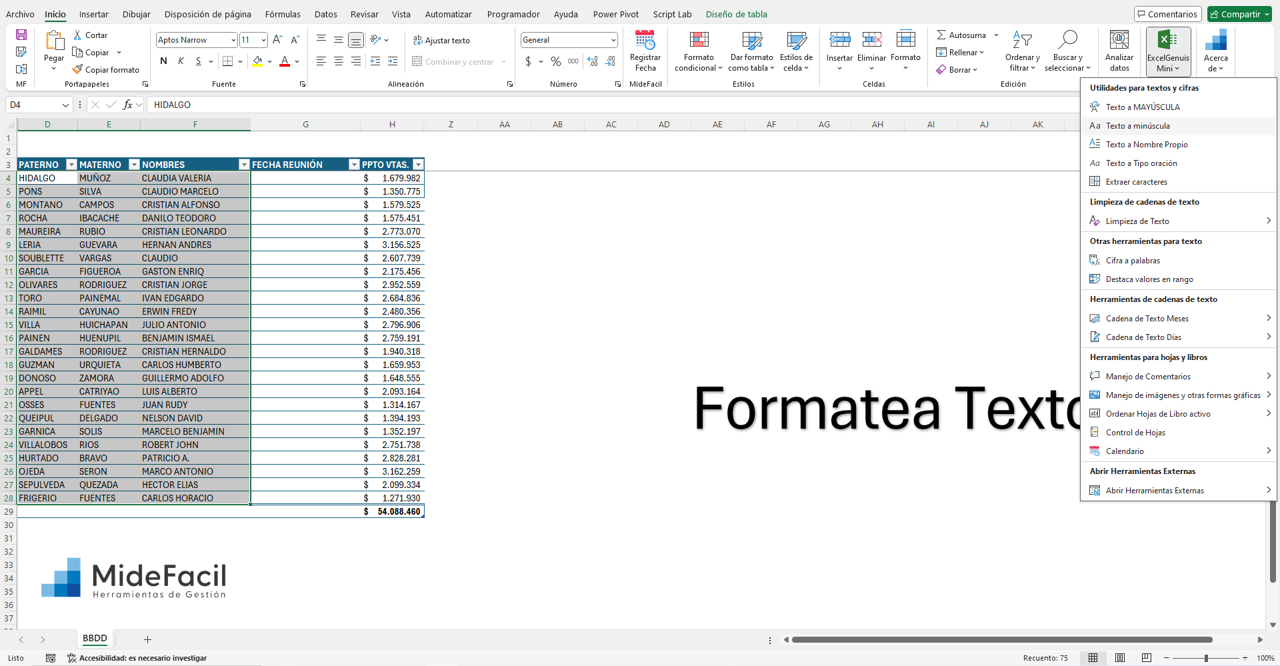1280x666 pixels.
Task: Click the Comentarios button
Action: (1167, 14)
